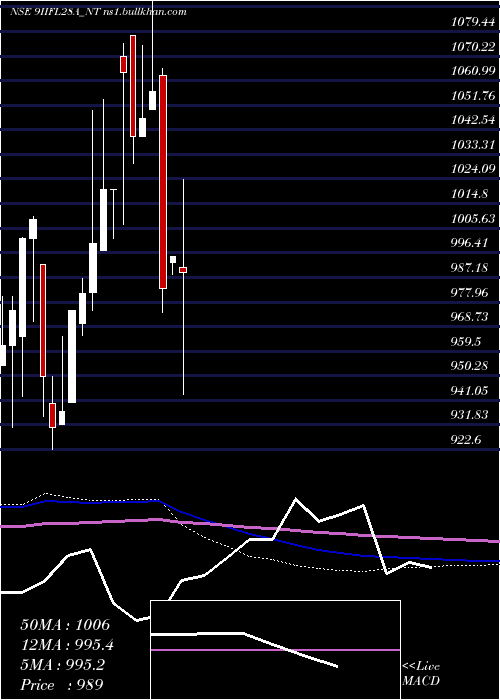Click price label 996.41

tap(469, 243)
